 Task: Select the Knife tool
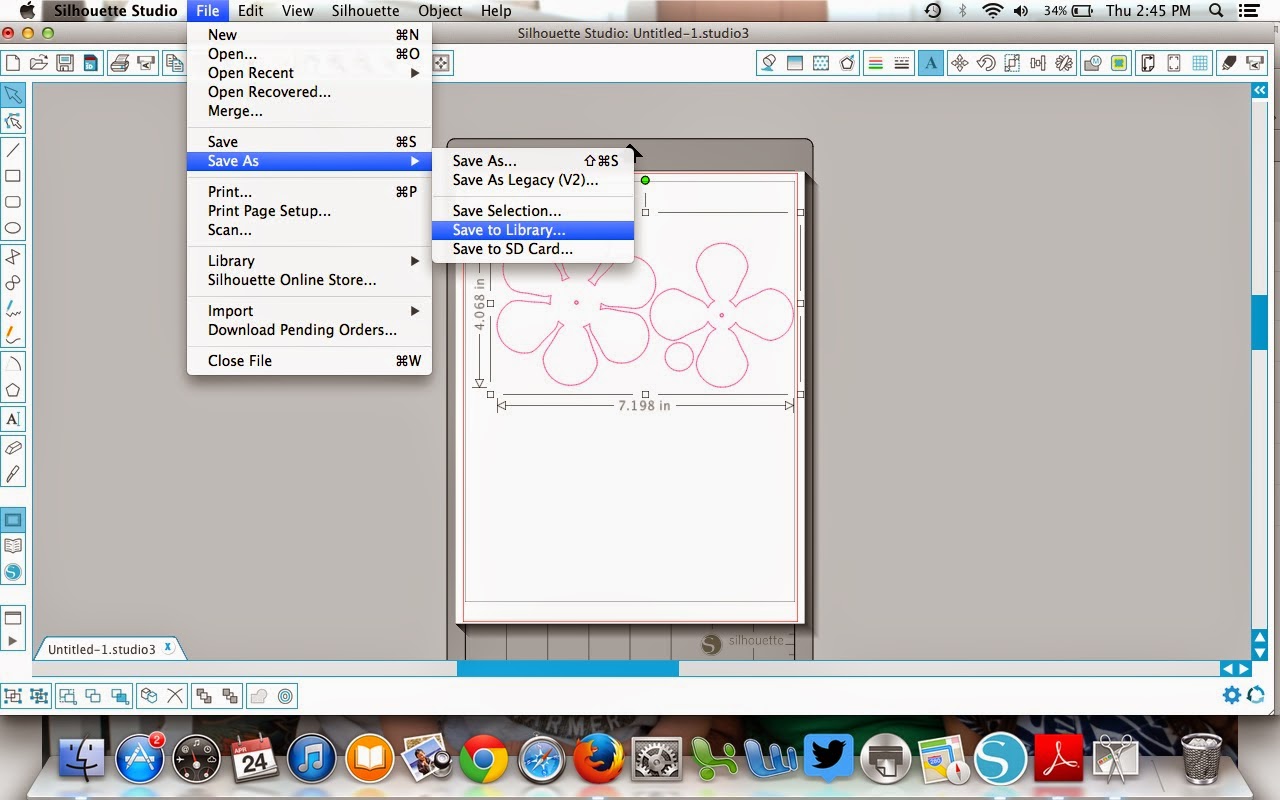pos(13,474)
